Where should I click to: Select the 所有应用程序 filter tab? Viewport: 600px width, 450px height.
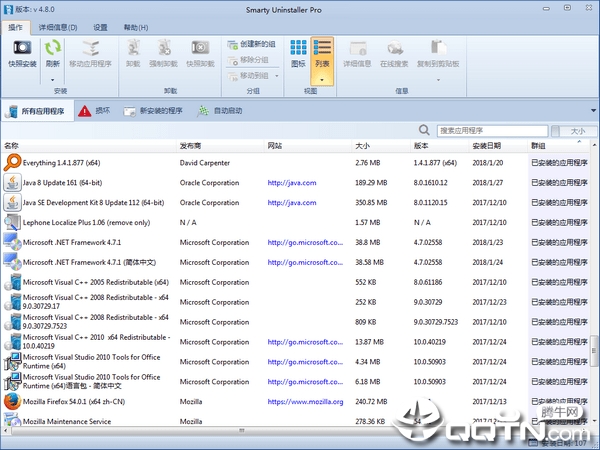tap(37, 111)
